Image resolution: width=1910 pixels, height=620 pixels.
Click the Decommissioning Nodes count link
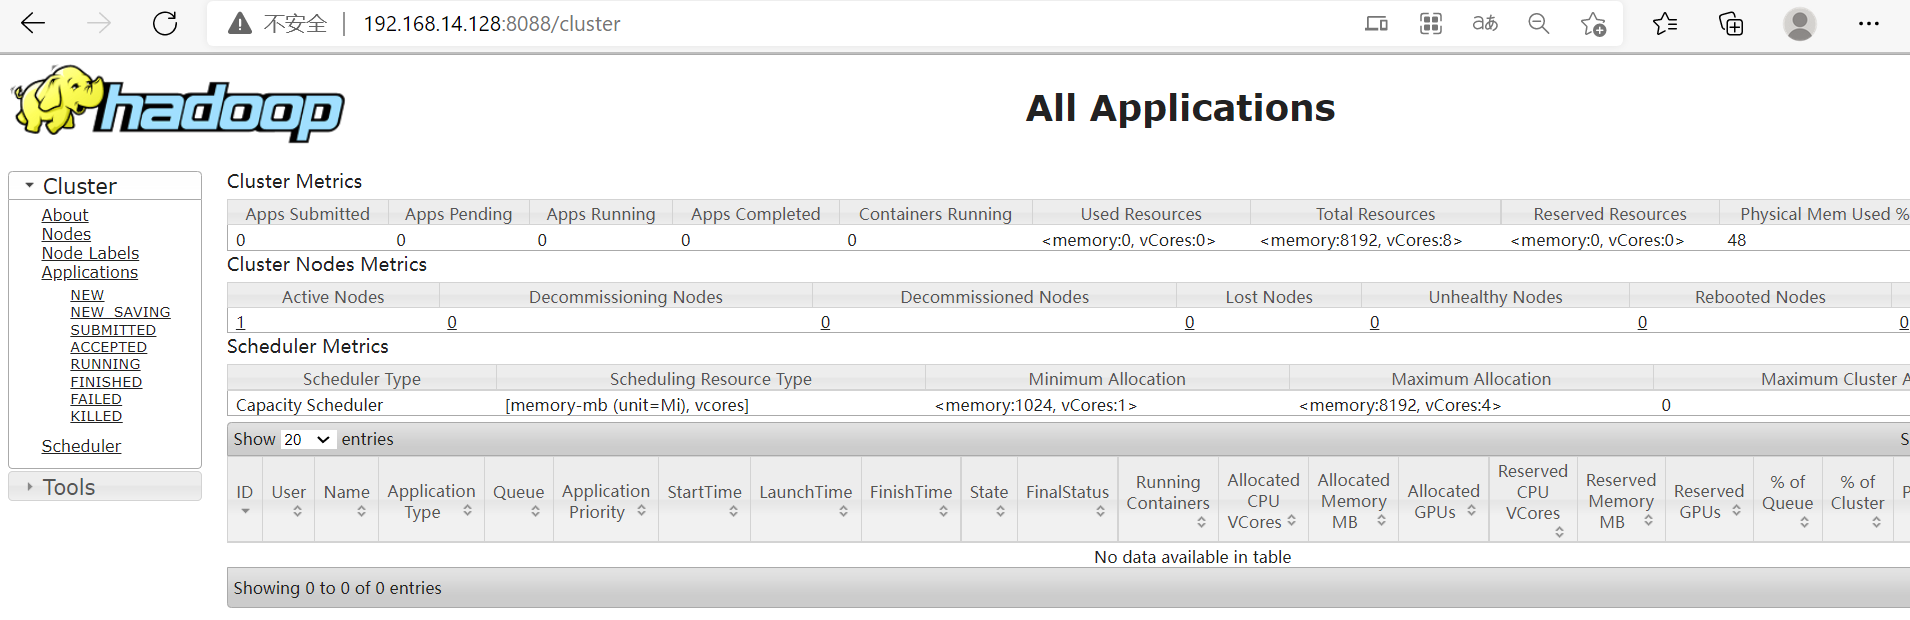[x=452, y=322]
